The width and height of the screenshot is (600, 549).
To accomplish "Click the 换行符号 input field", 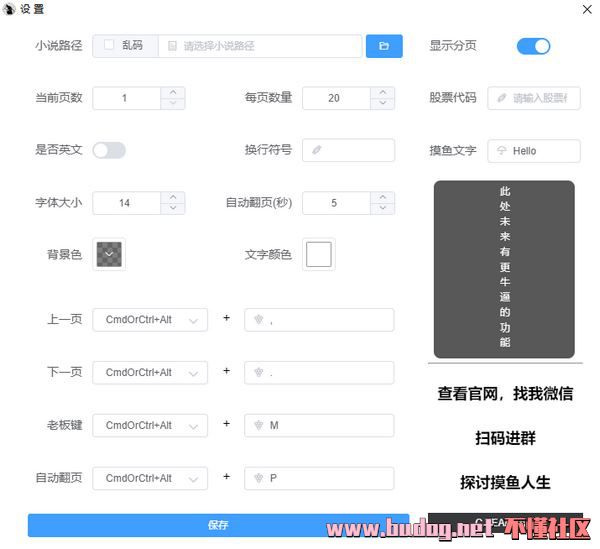I will [348, 150].
